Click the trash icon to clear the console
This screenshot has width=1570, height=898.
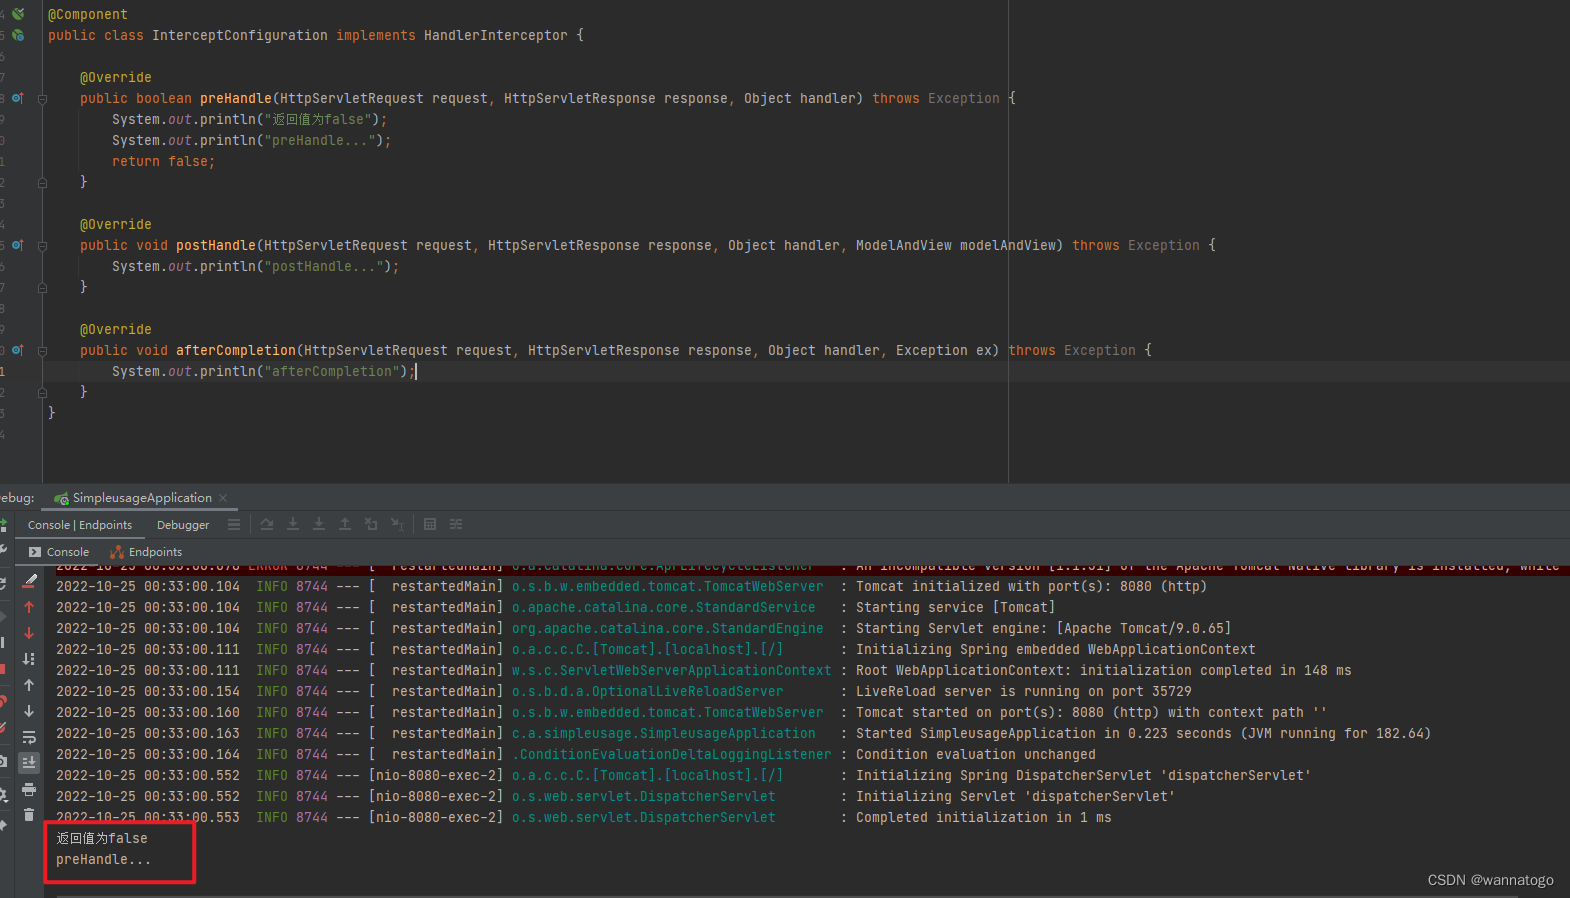(x=29, y=815)
